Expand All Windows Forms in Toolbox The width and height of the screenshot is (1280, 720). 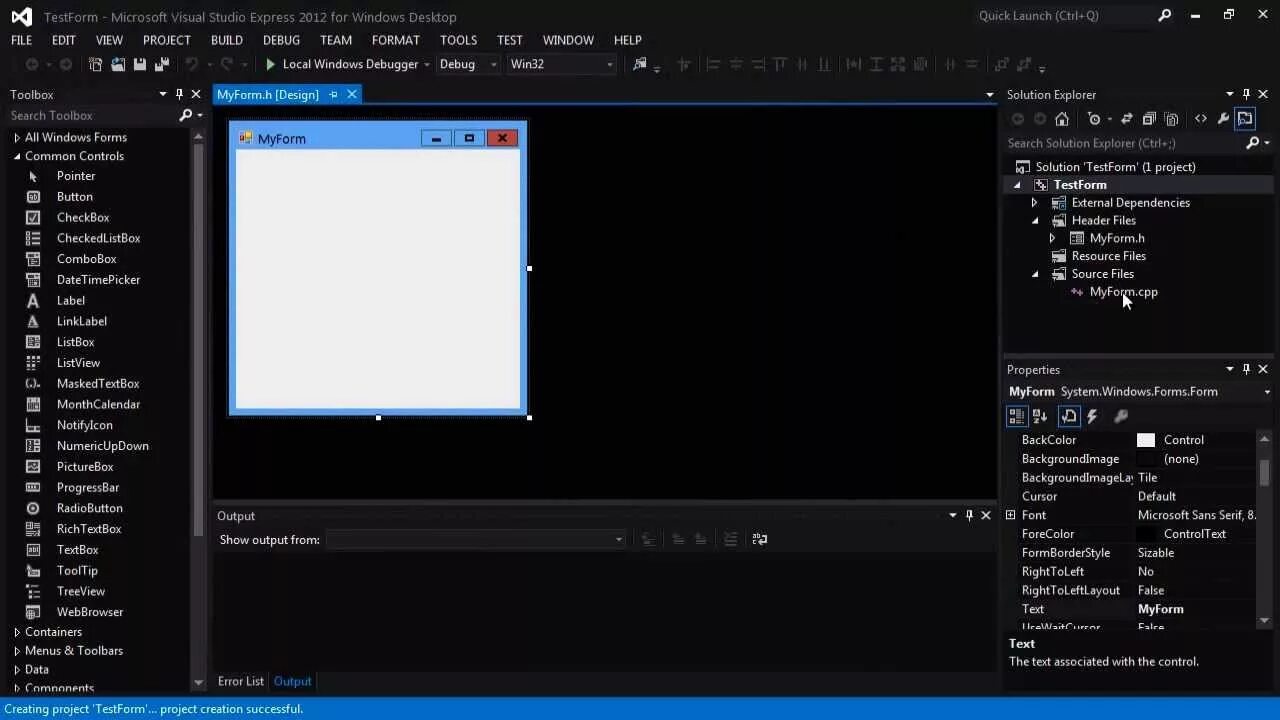17,138
